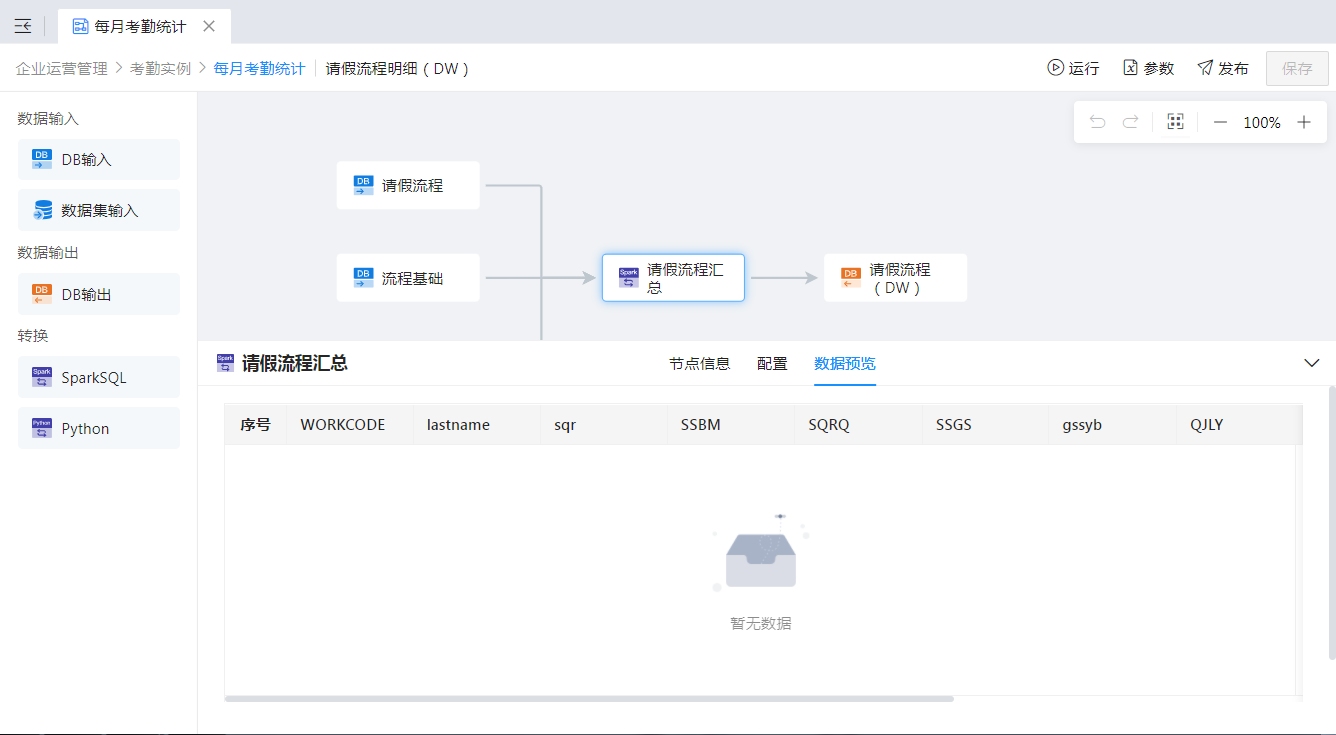Select the 请假流程（DW）output node
The image size is (1336, 735).
tap(895, 278)
